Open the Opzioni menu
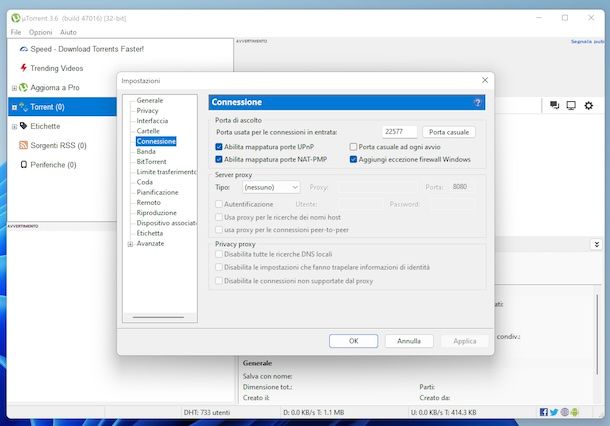This screenshot has width=610, height=426. pos(40,32)
